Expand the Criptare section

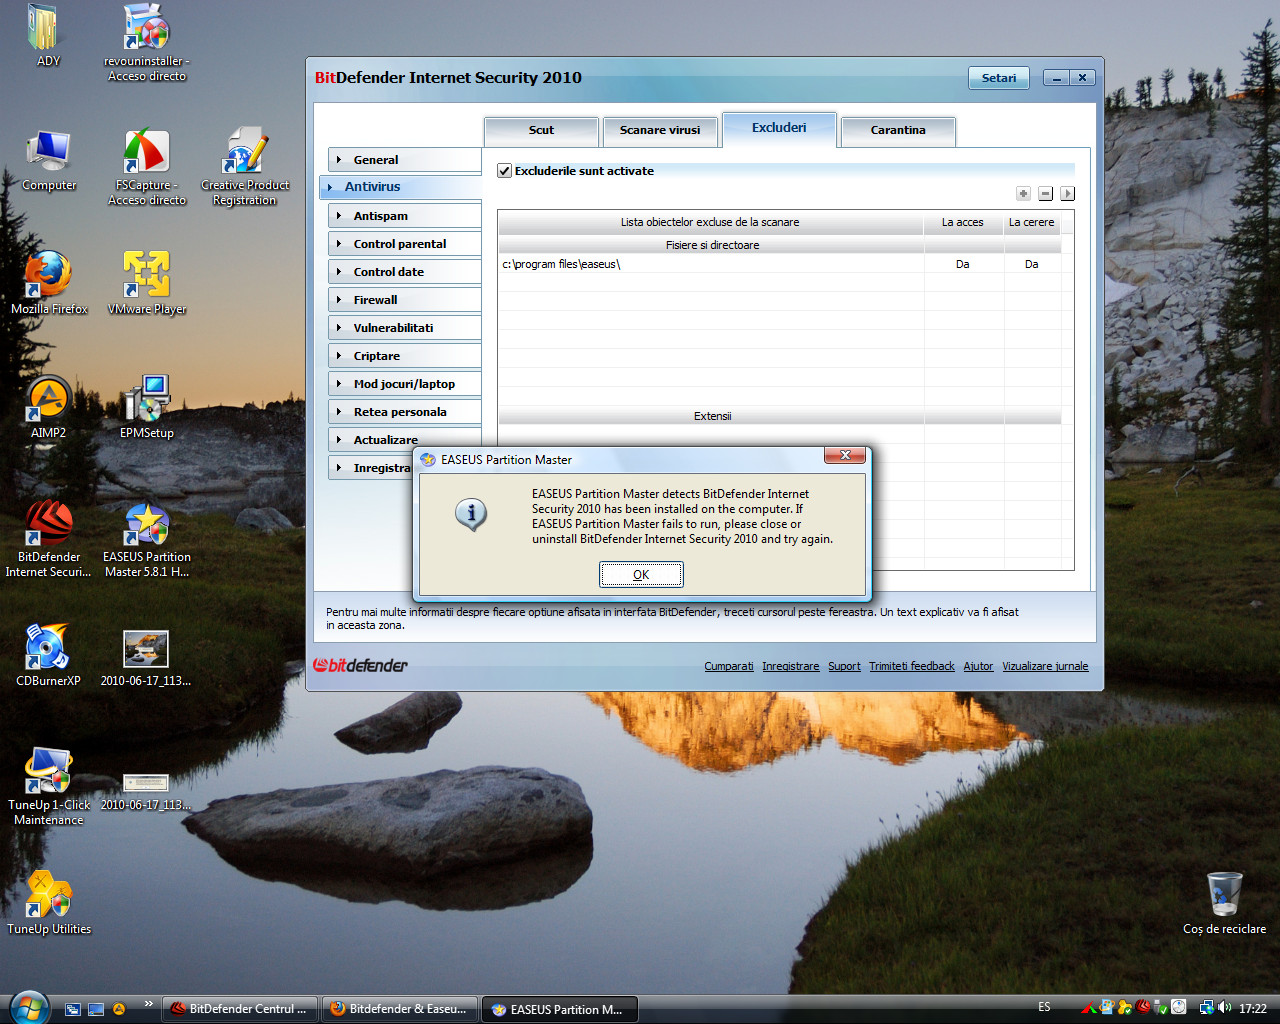coord(405,356)
